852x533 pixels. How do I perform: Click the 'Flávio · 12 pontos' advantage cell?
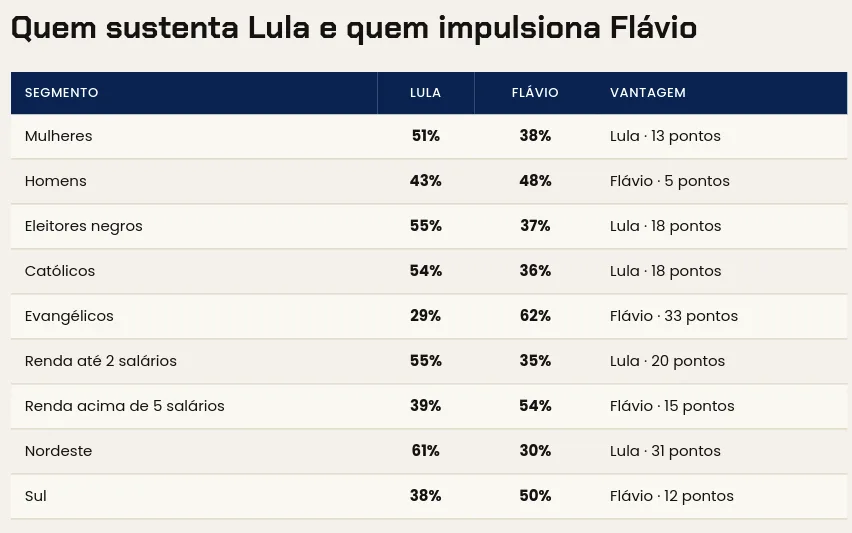pos(672,496)
